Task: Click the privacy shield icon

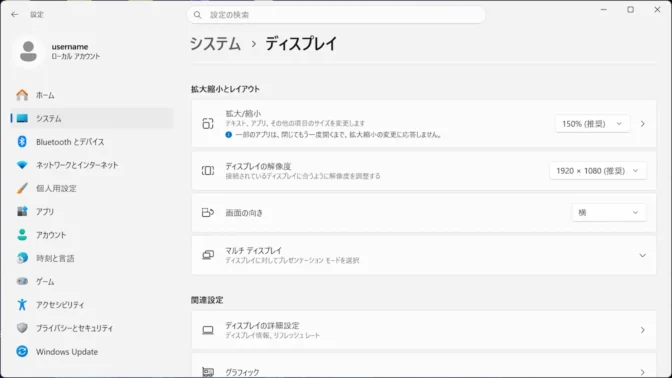Action: click(22, 328)
